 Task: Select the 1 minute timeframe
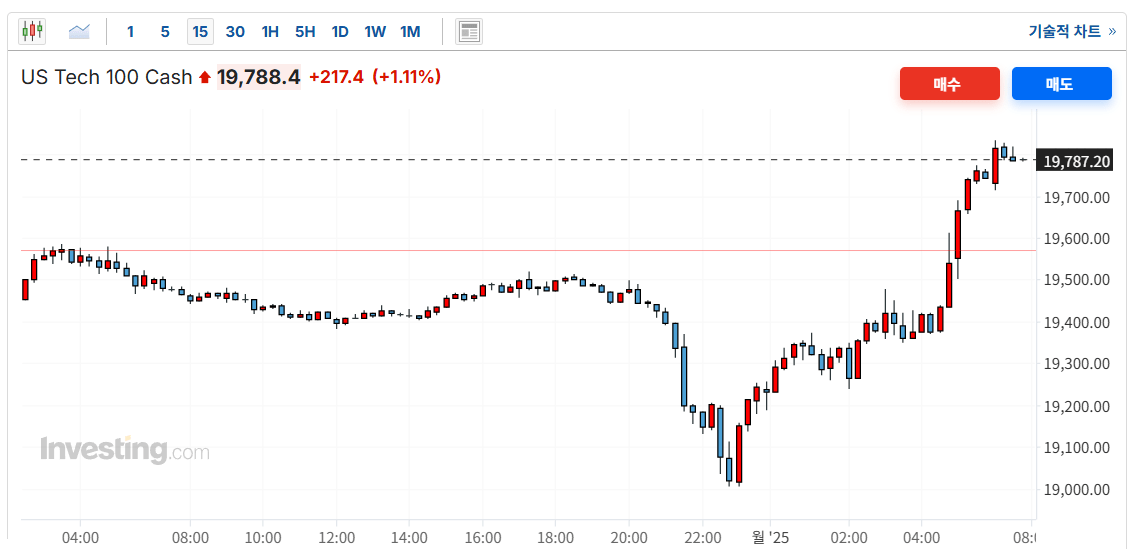tap(130, 31)
